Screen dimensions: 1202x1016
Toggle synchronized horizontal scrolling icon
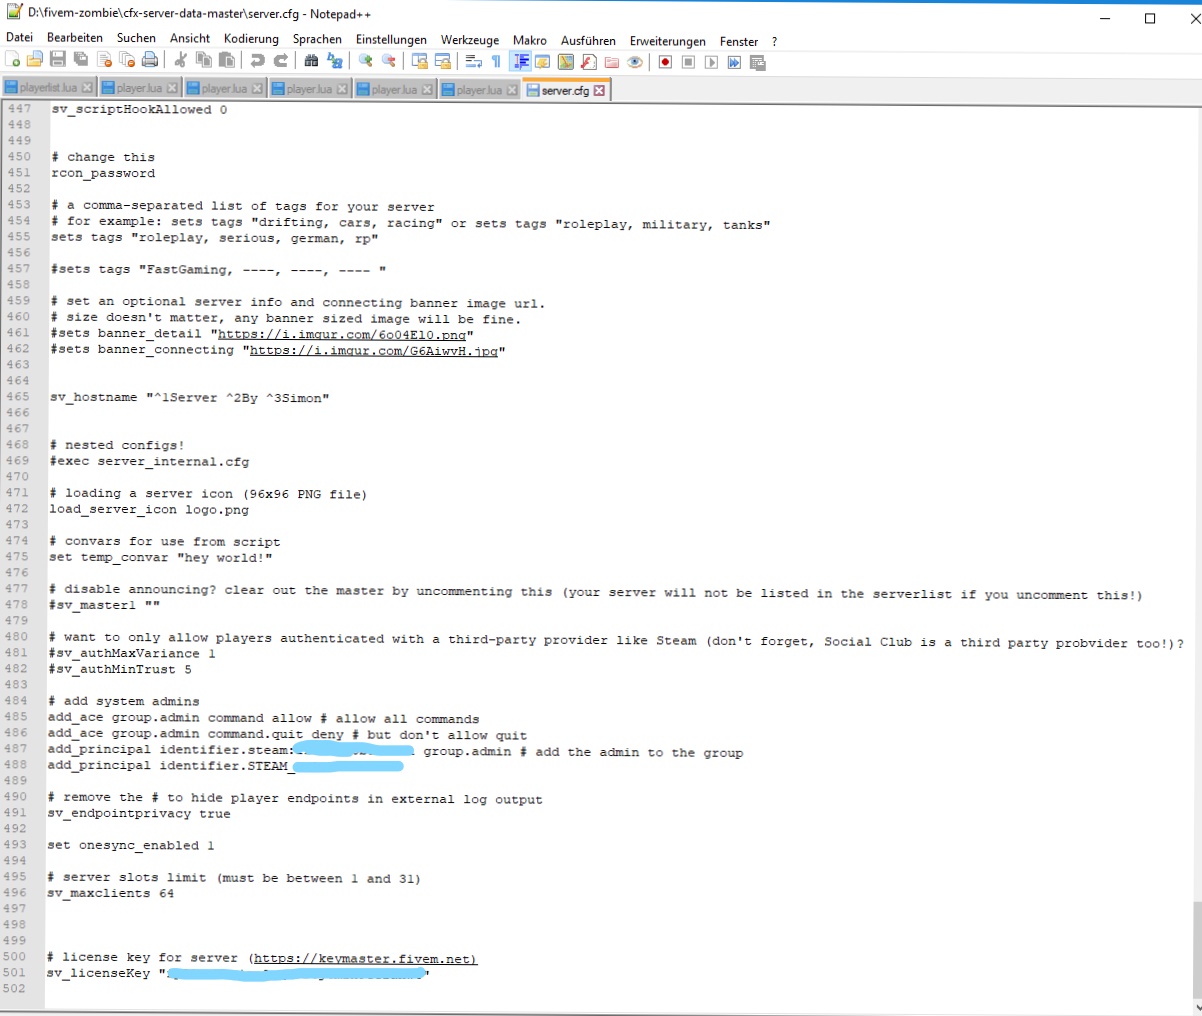[443, 61]
